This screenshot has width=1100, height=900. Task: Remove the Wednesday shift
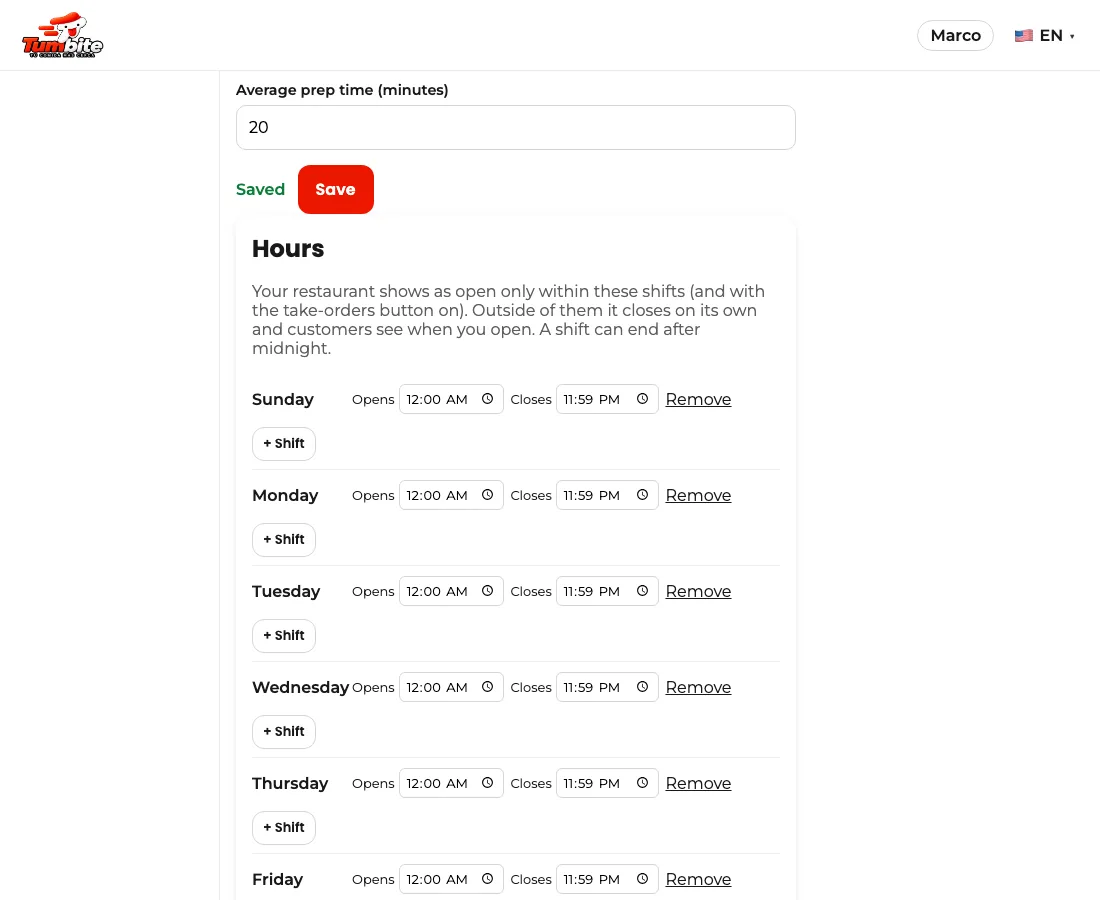pyautogui.click(x=698, y=687)
